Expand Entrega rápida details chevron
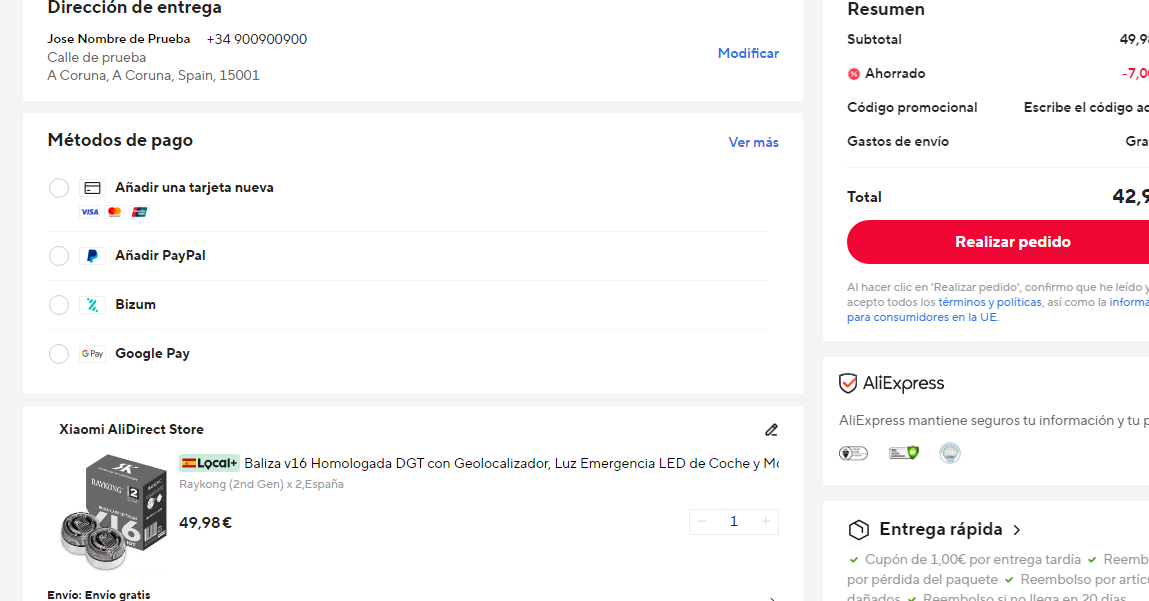The height and width of the screenshot is (601, 1149). click(1016, 530)
